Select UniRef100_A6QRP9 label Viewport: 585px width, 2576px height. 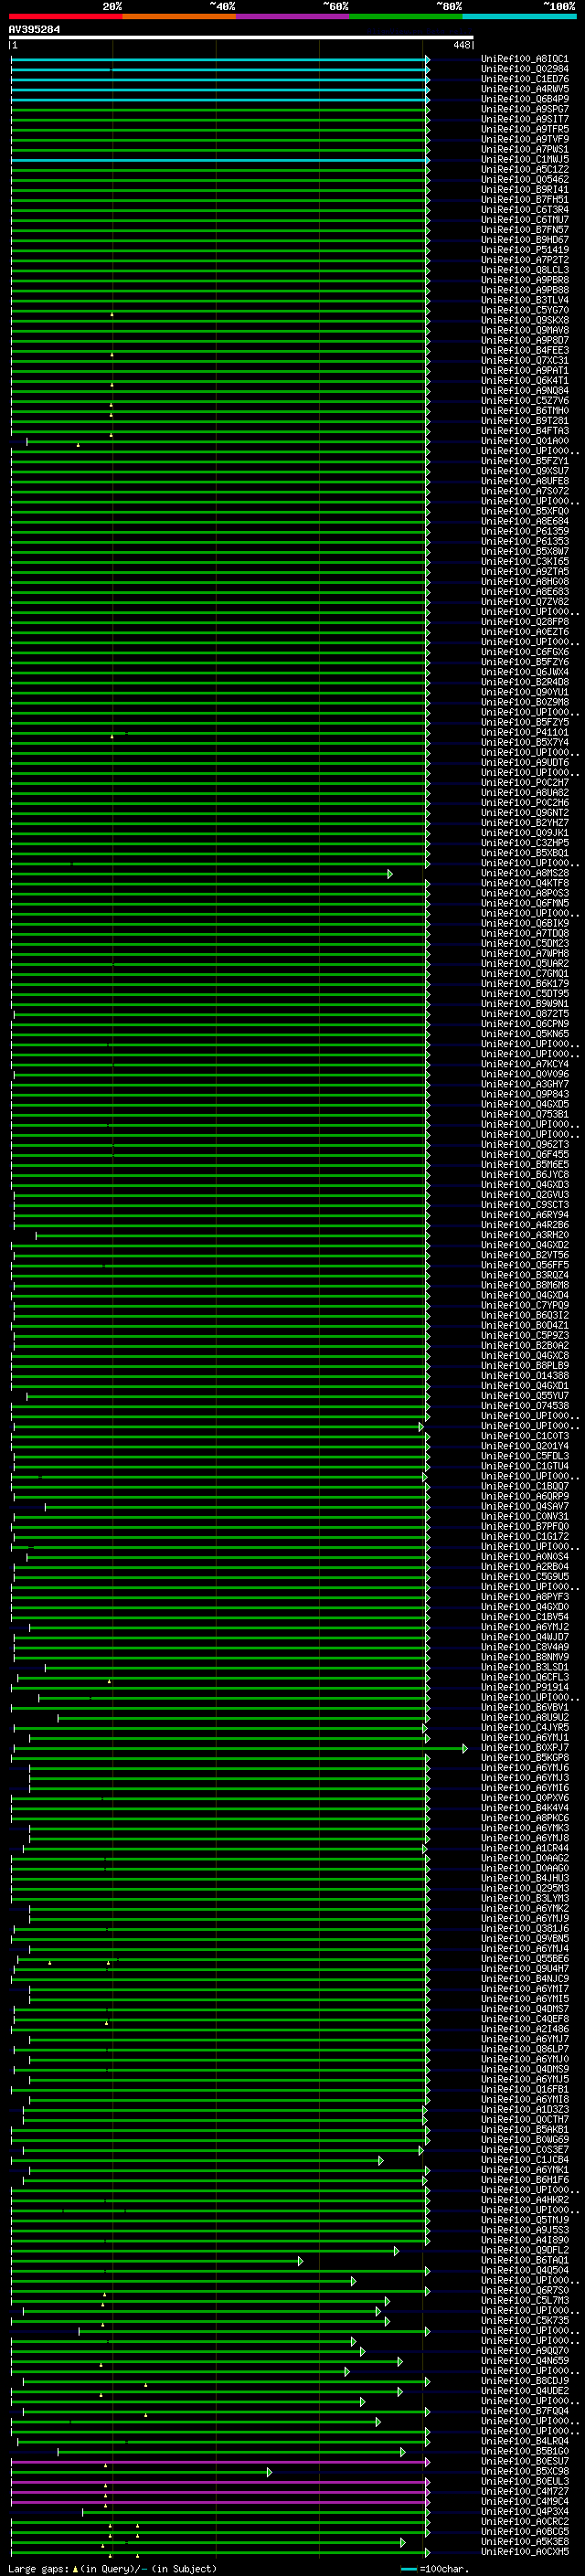coord(524,1496)
